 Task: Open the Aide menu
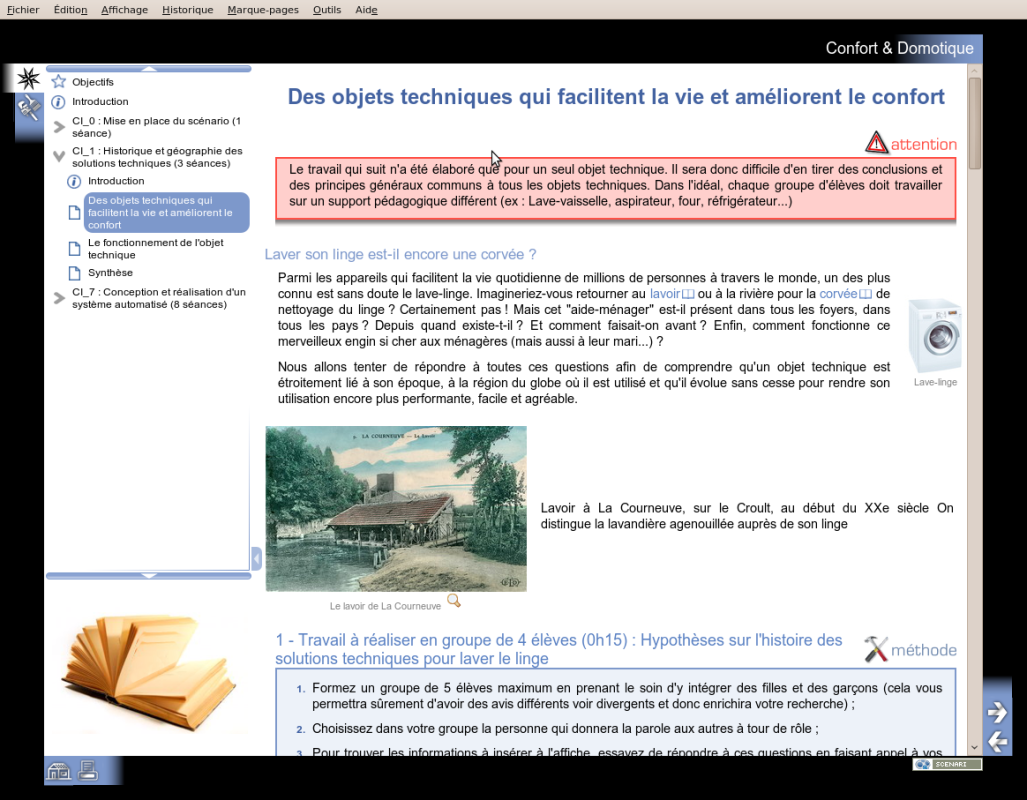tap(366, 10)
